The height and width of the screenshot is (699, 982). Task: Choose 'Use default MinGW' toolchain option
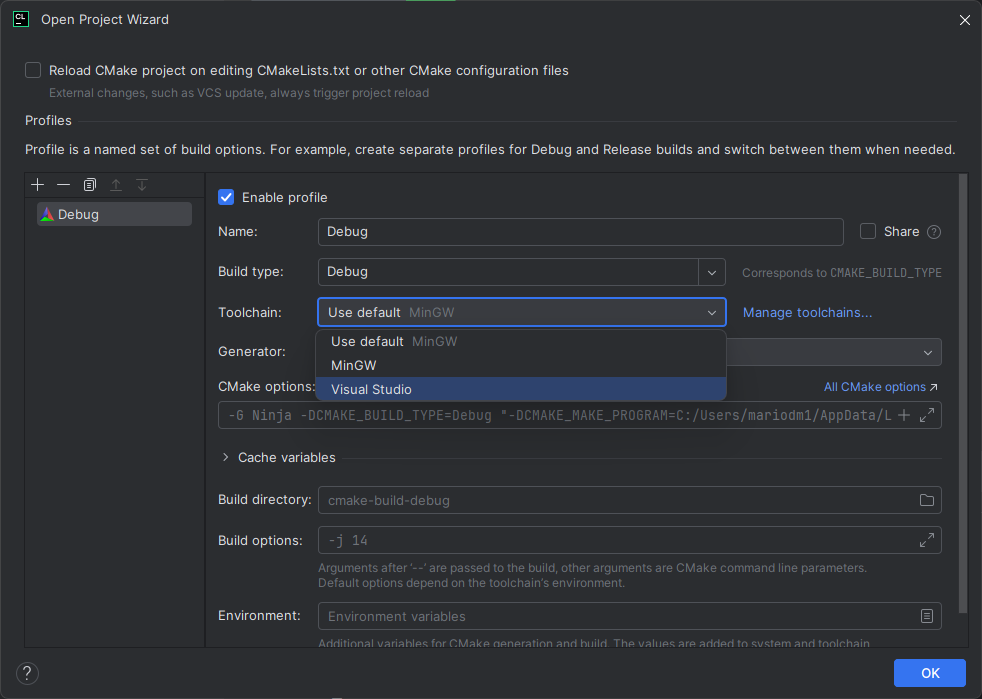pyautogui.click(x=521, y=341)
